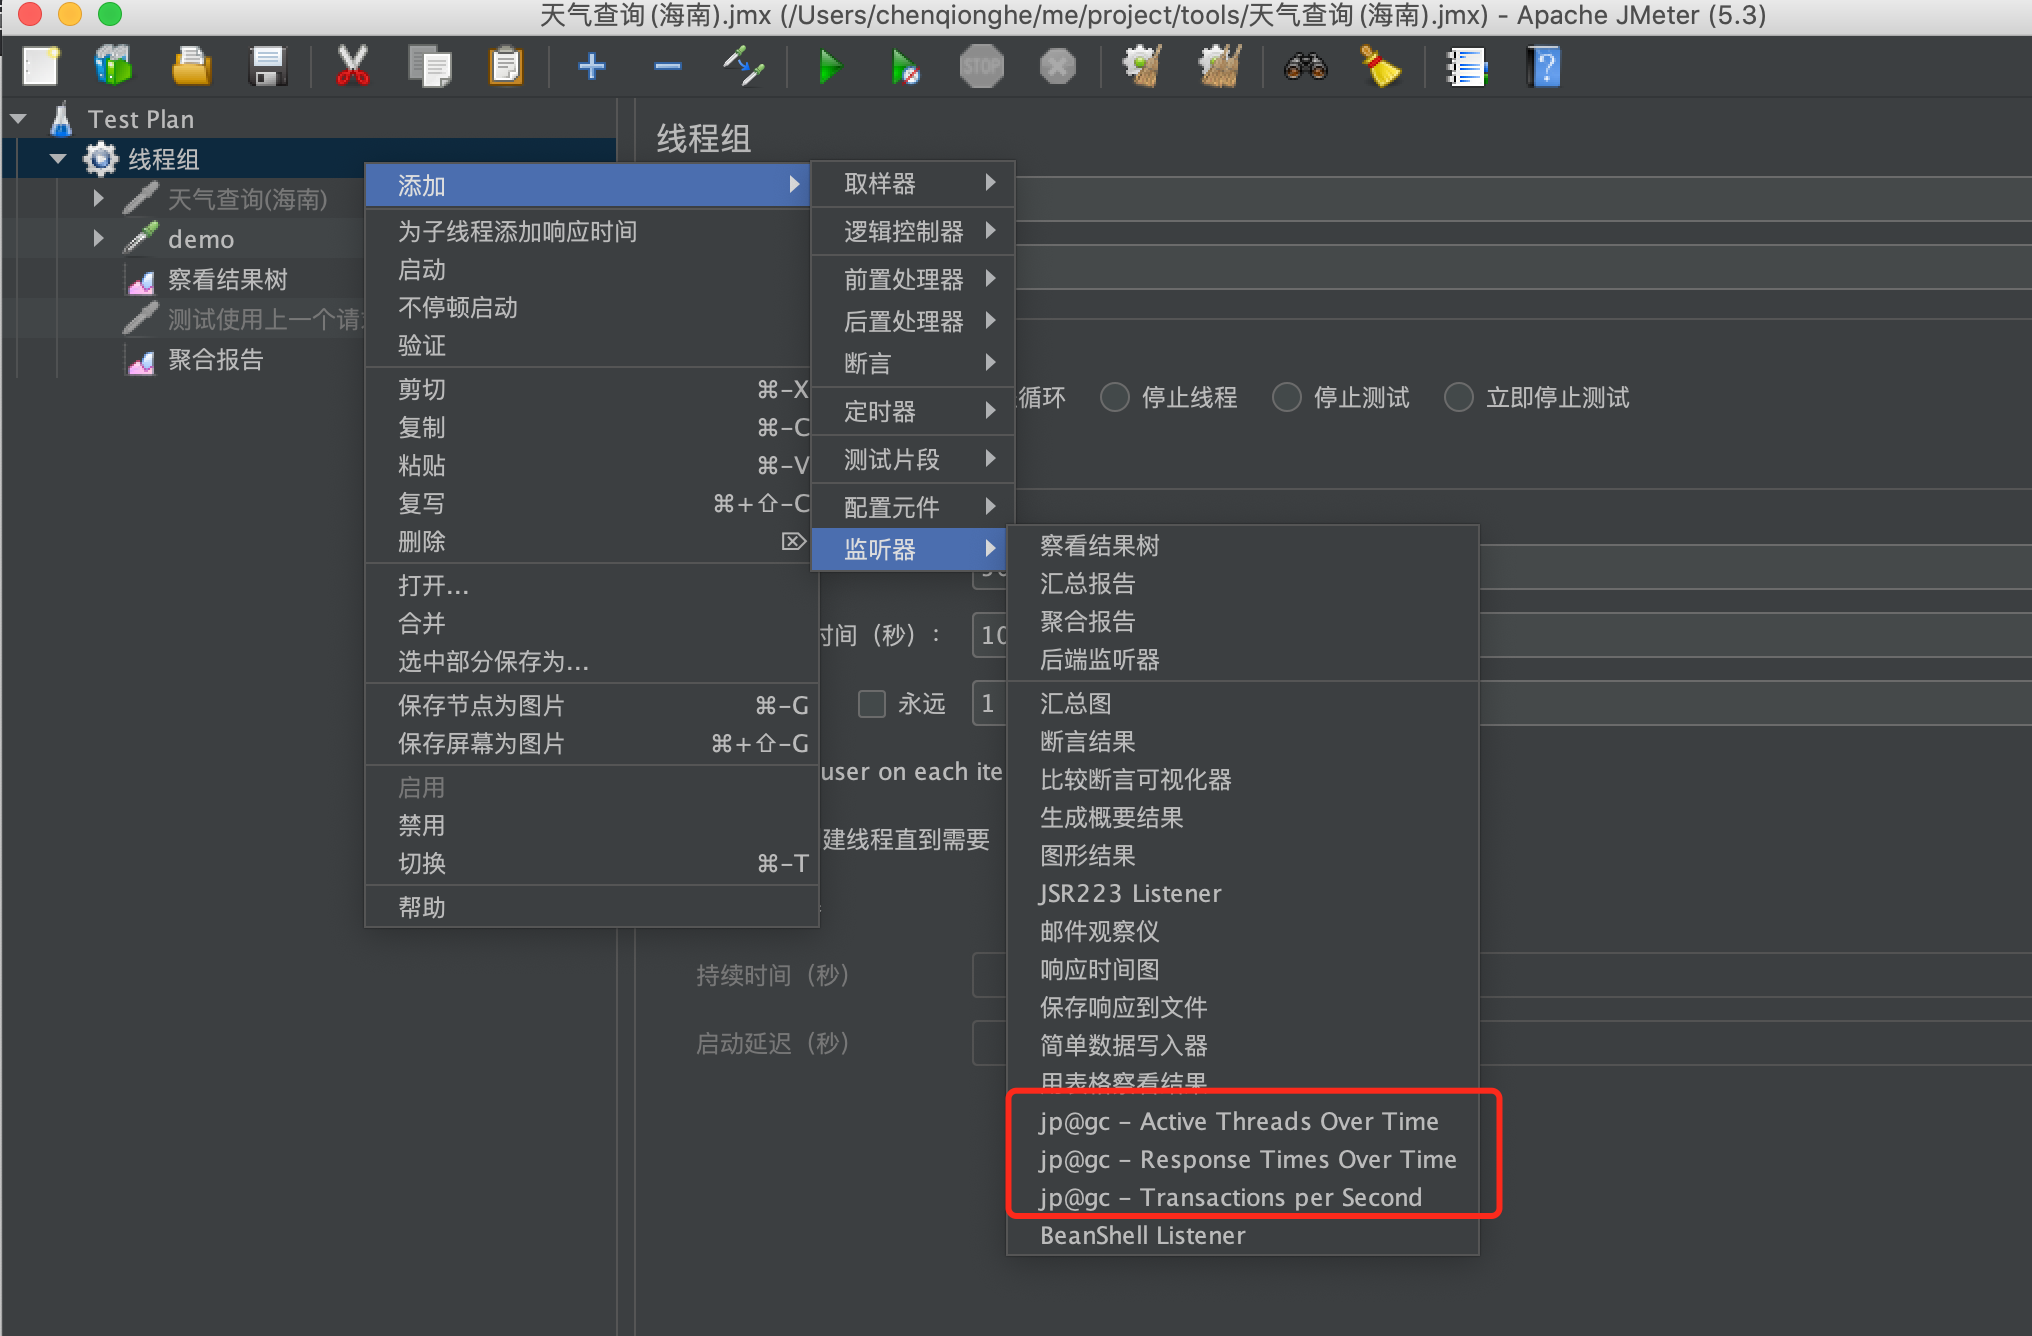2032x1336 pixels.
Task: Collapse the Test Plan tree node
Action: click(x=18, y=119)
